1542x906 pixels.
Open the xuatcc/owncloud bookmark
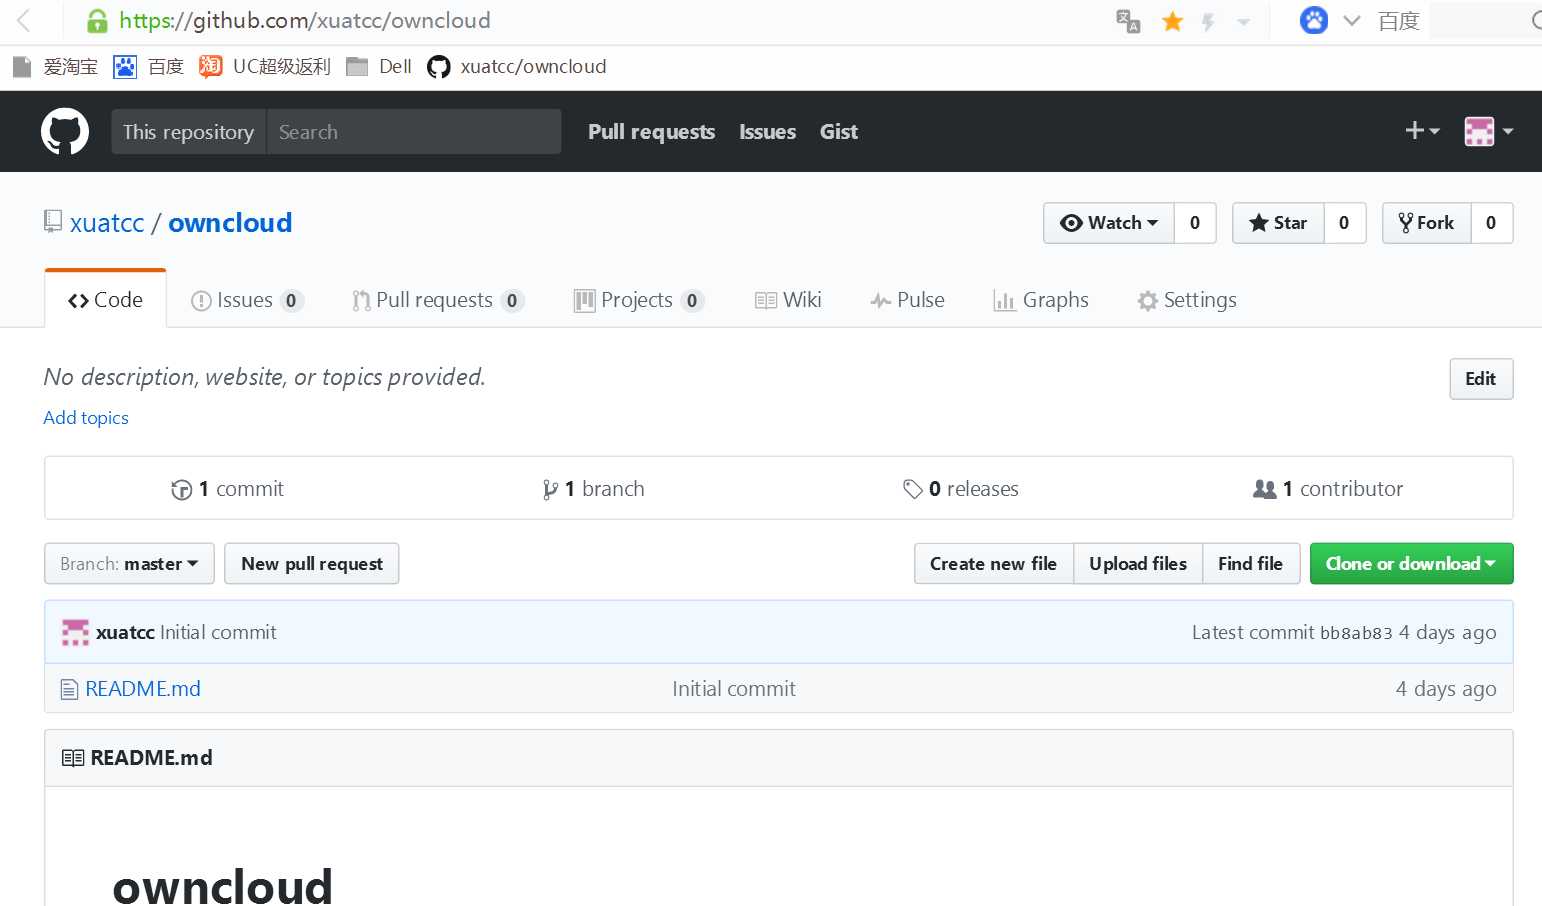[517, 67]
